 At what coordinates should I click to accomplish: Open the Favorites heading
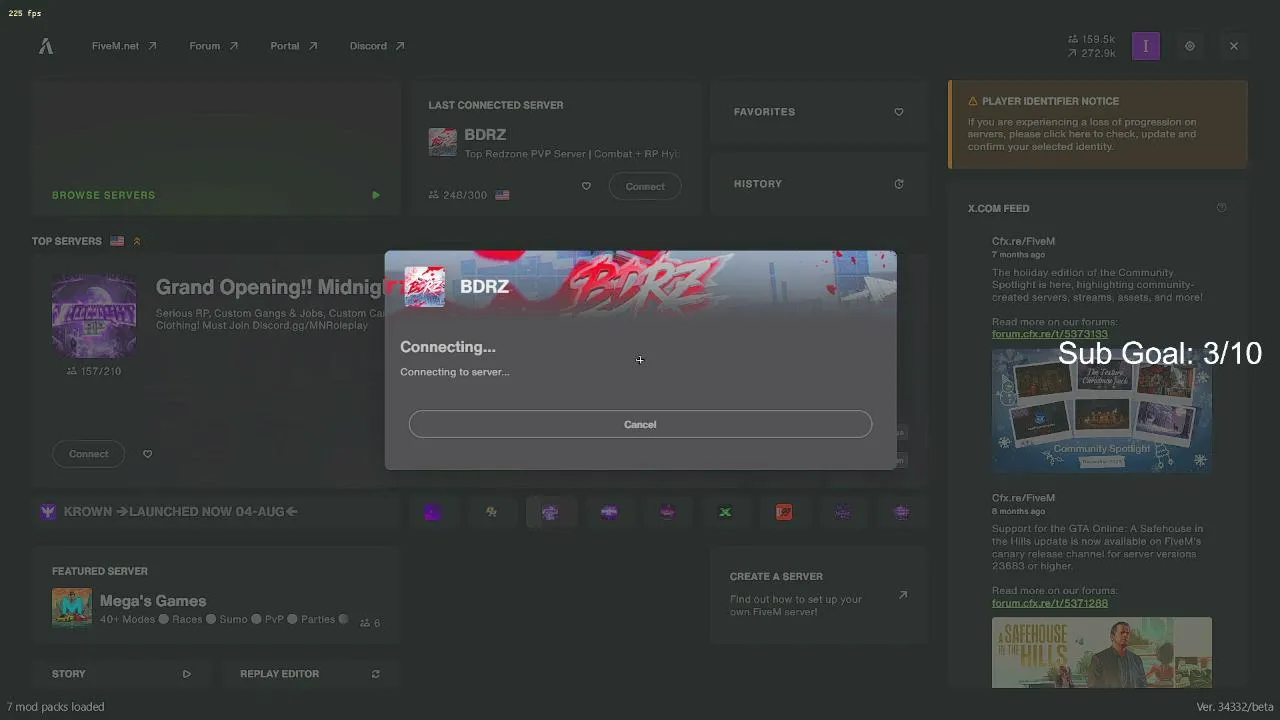(x=764, y=112)
